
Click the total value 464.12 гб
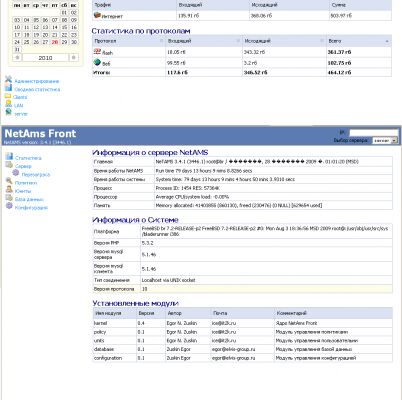pos(339,72)
